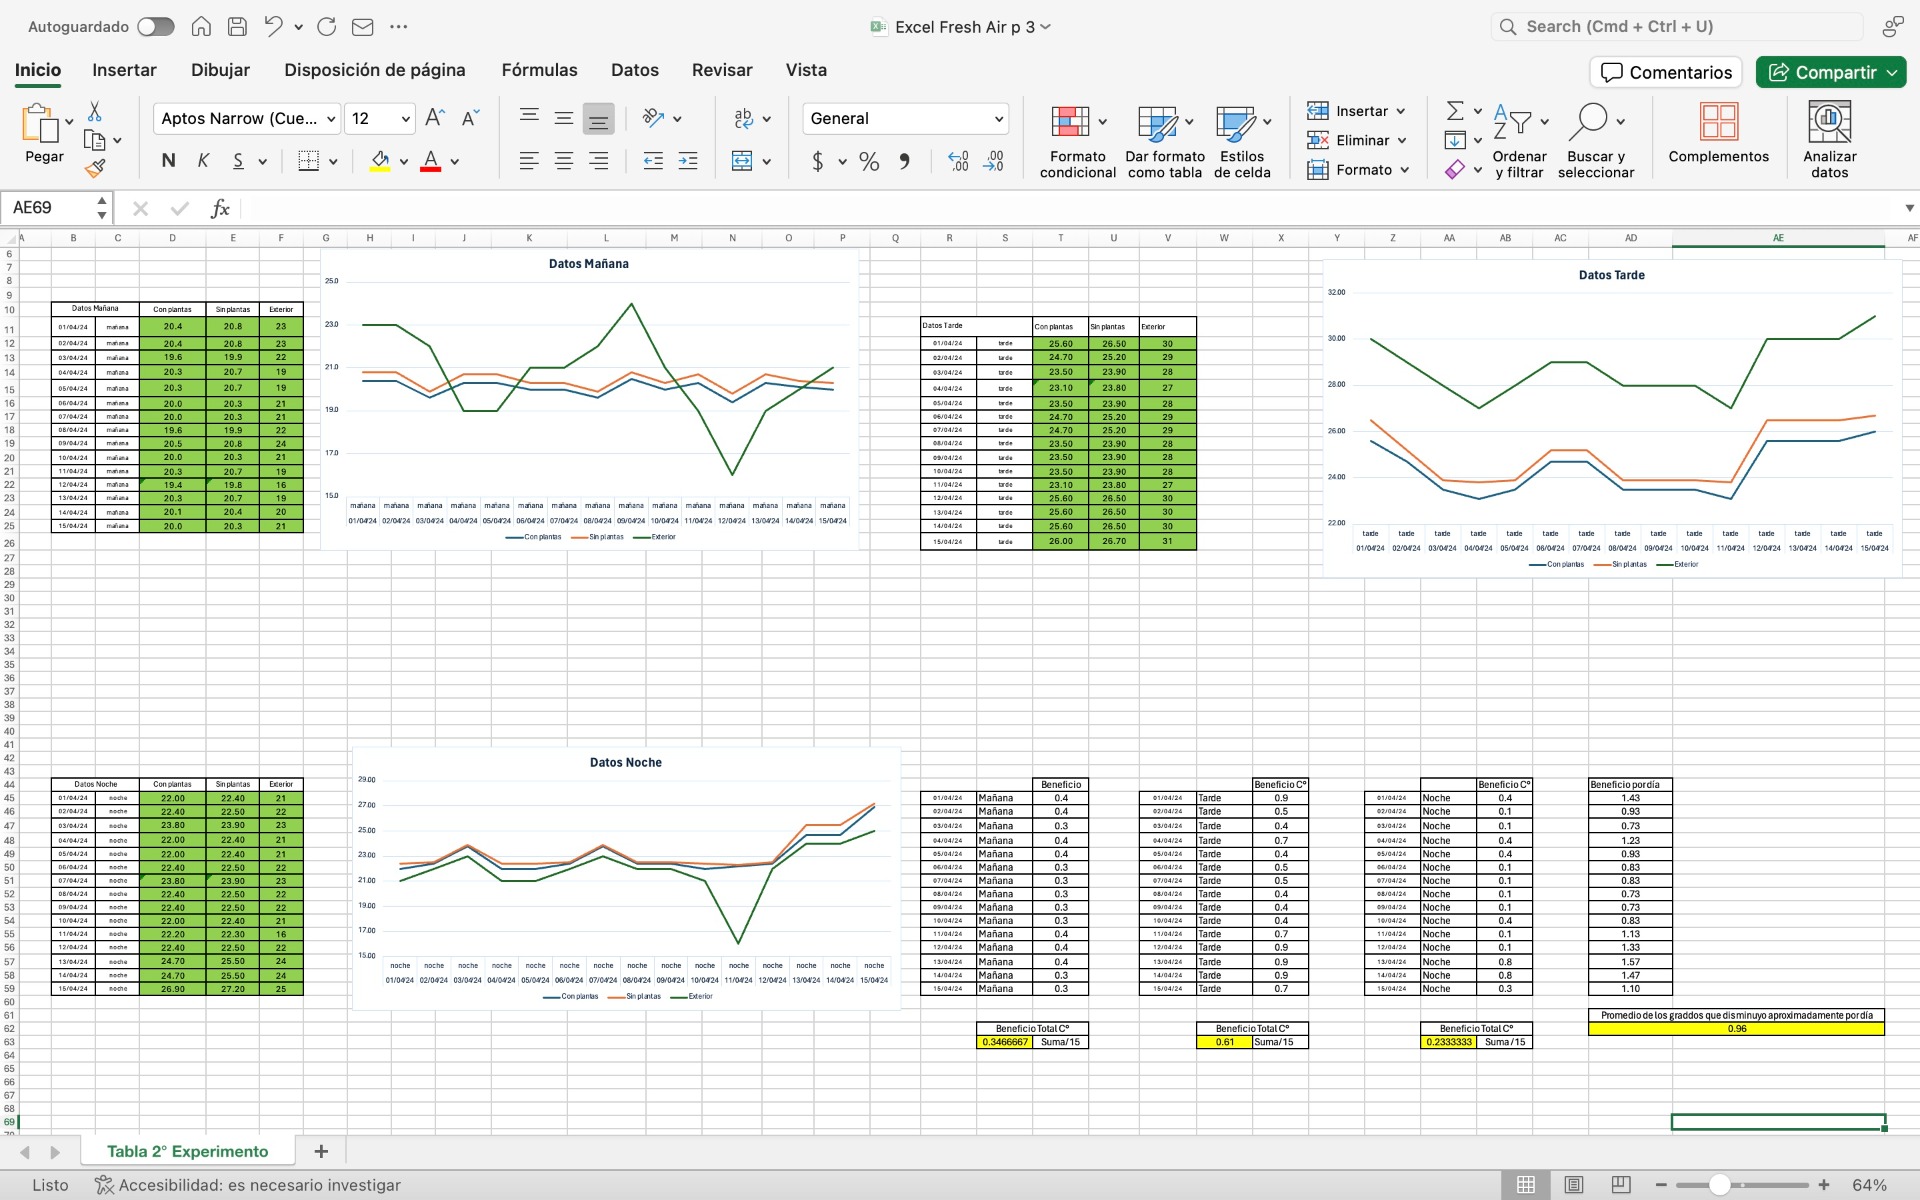Image resolution: width=1920 pixels, height=1200 pixels.
Task: Open the Fórmulas ribbon tab
Action: (539, 70)
